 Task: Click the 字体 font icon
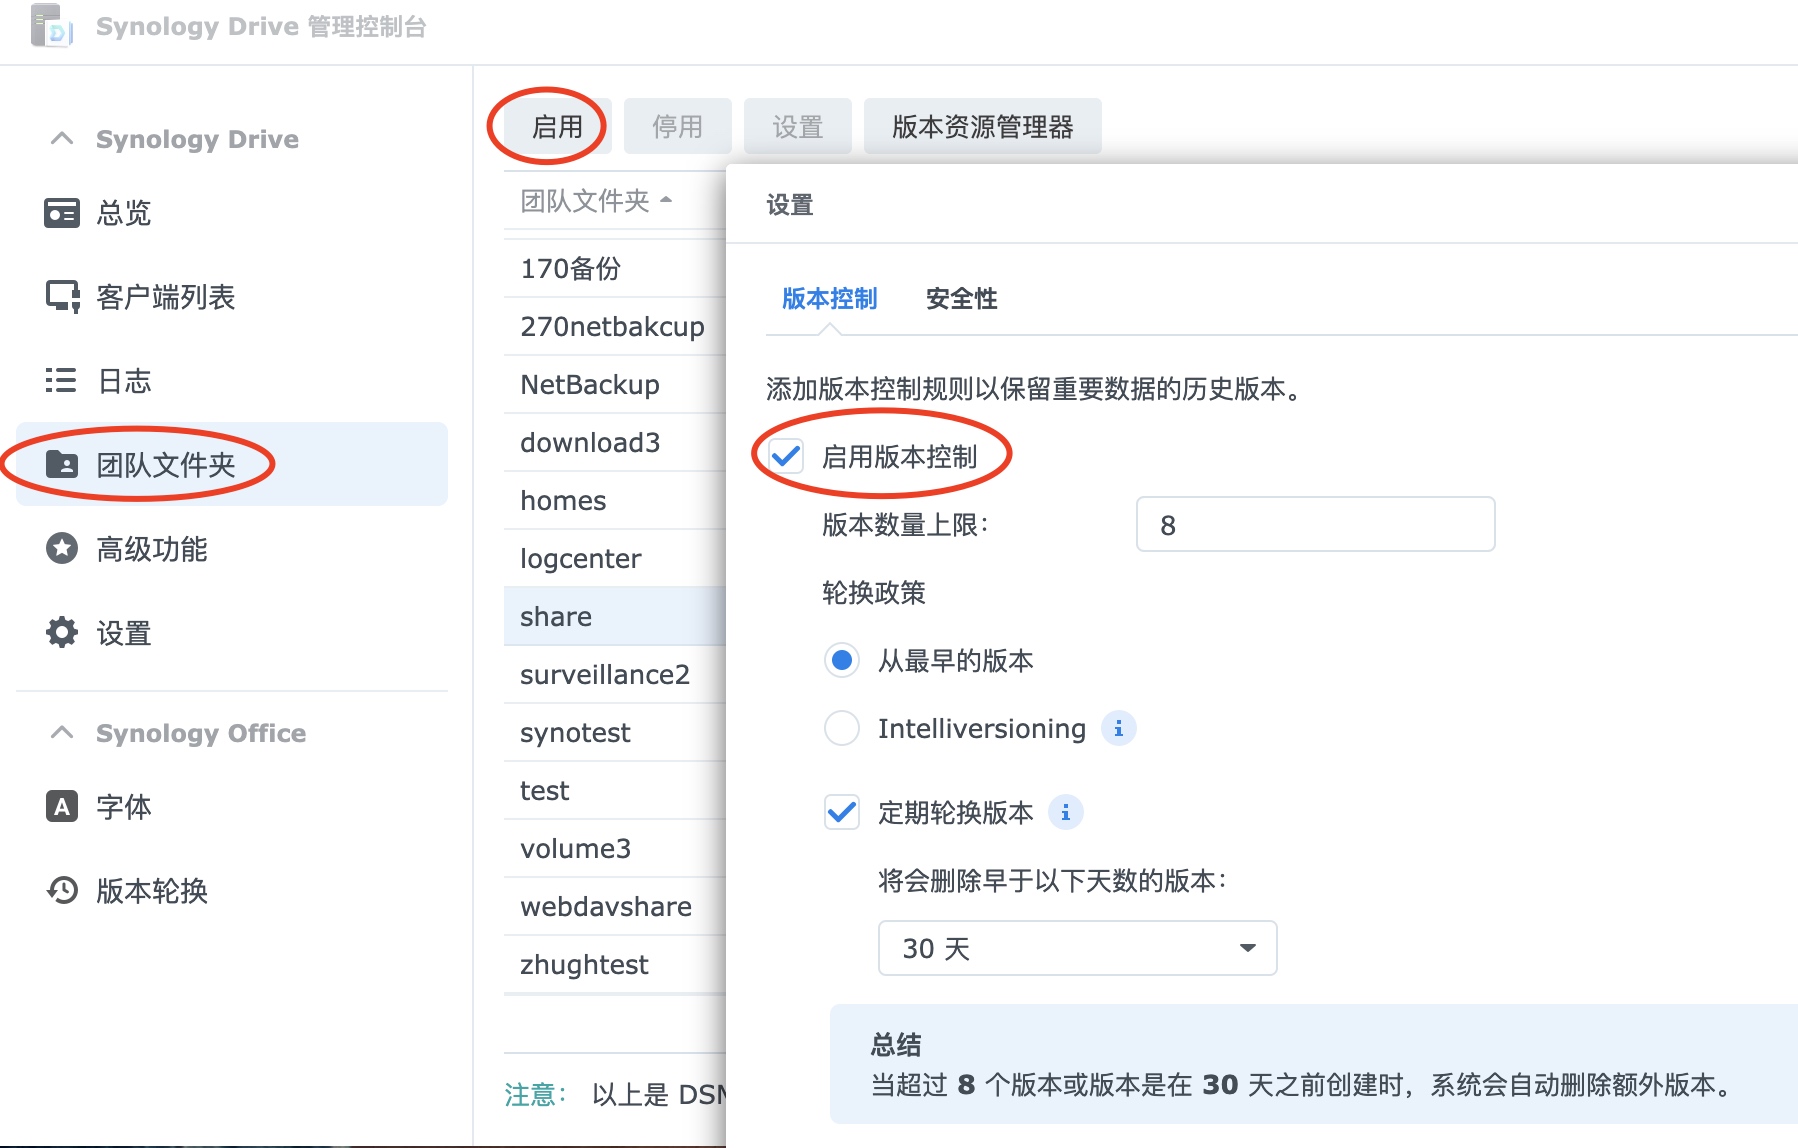62,806
